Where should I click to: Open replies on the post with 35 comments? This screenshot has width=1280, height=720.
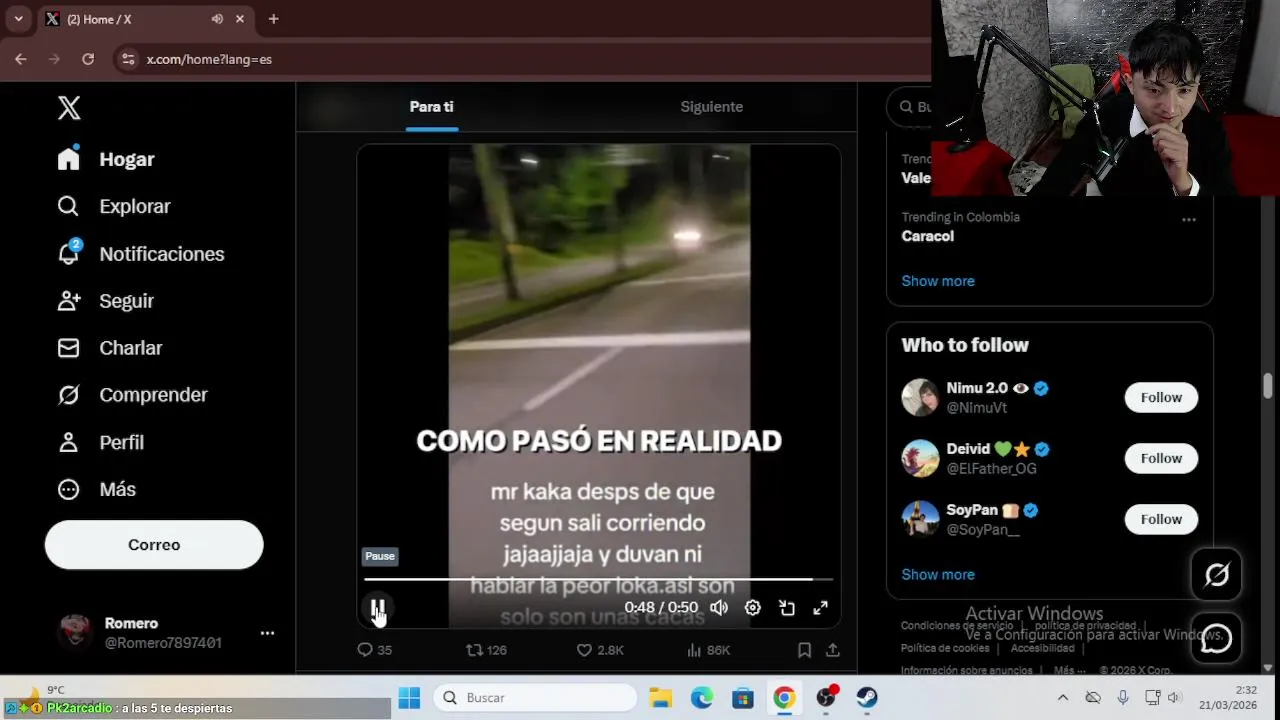click(375, 650)
